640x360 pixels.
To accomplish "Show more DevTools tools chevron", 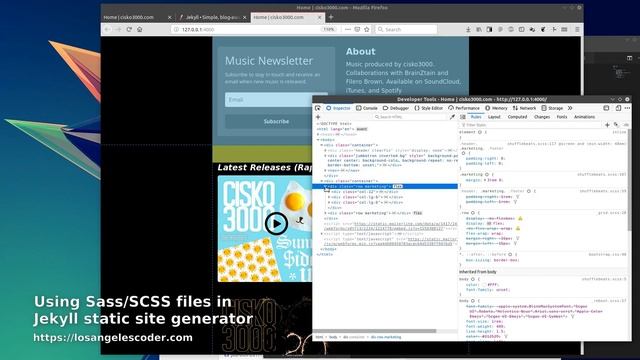I will pos(570,108).
